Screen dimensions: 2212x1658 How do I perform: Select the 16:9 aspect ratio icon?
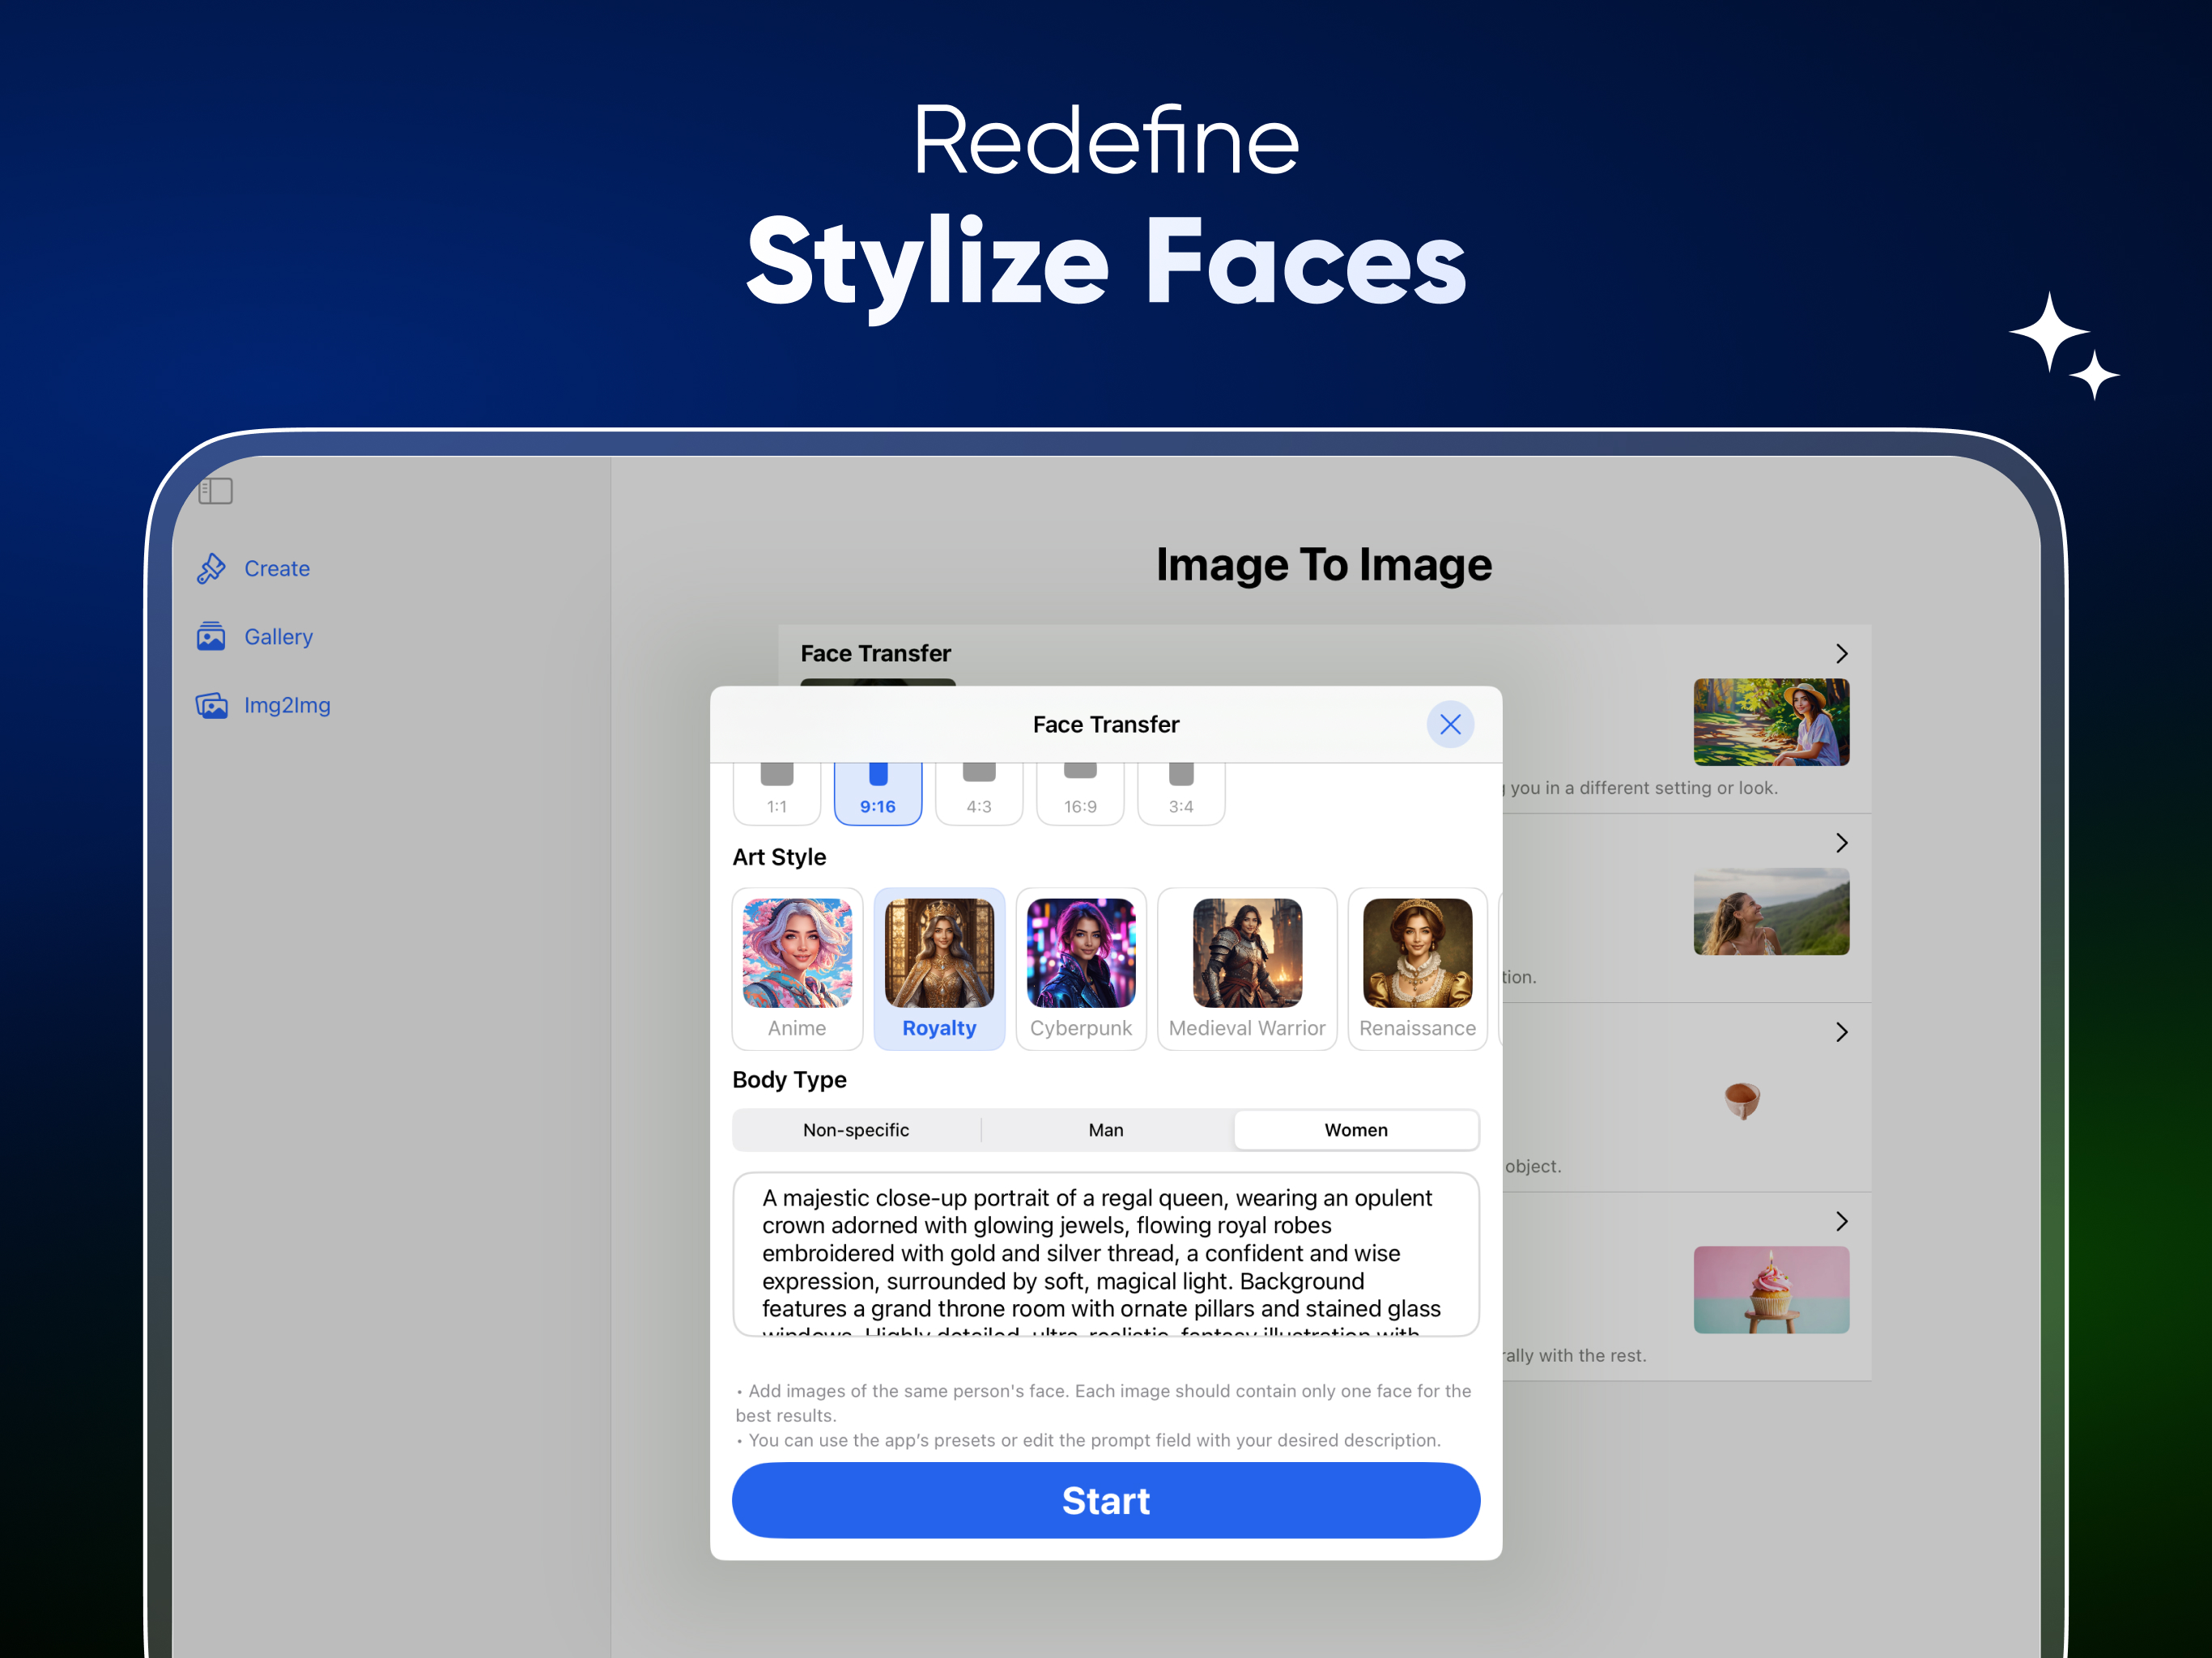click(x=1080, y=770)
